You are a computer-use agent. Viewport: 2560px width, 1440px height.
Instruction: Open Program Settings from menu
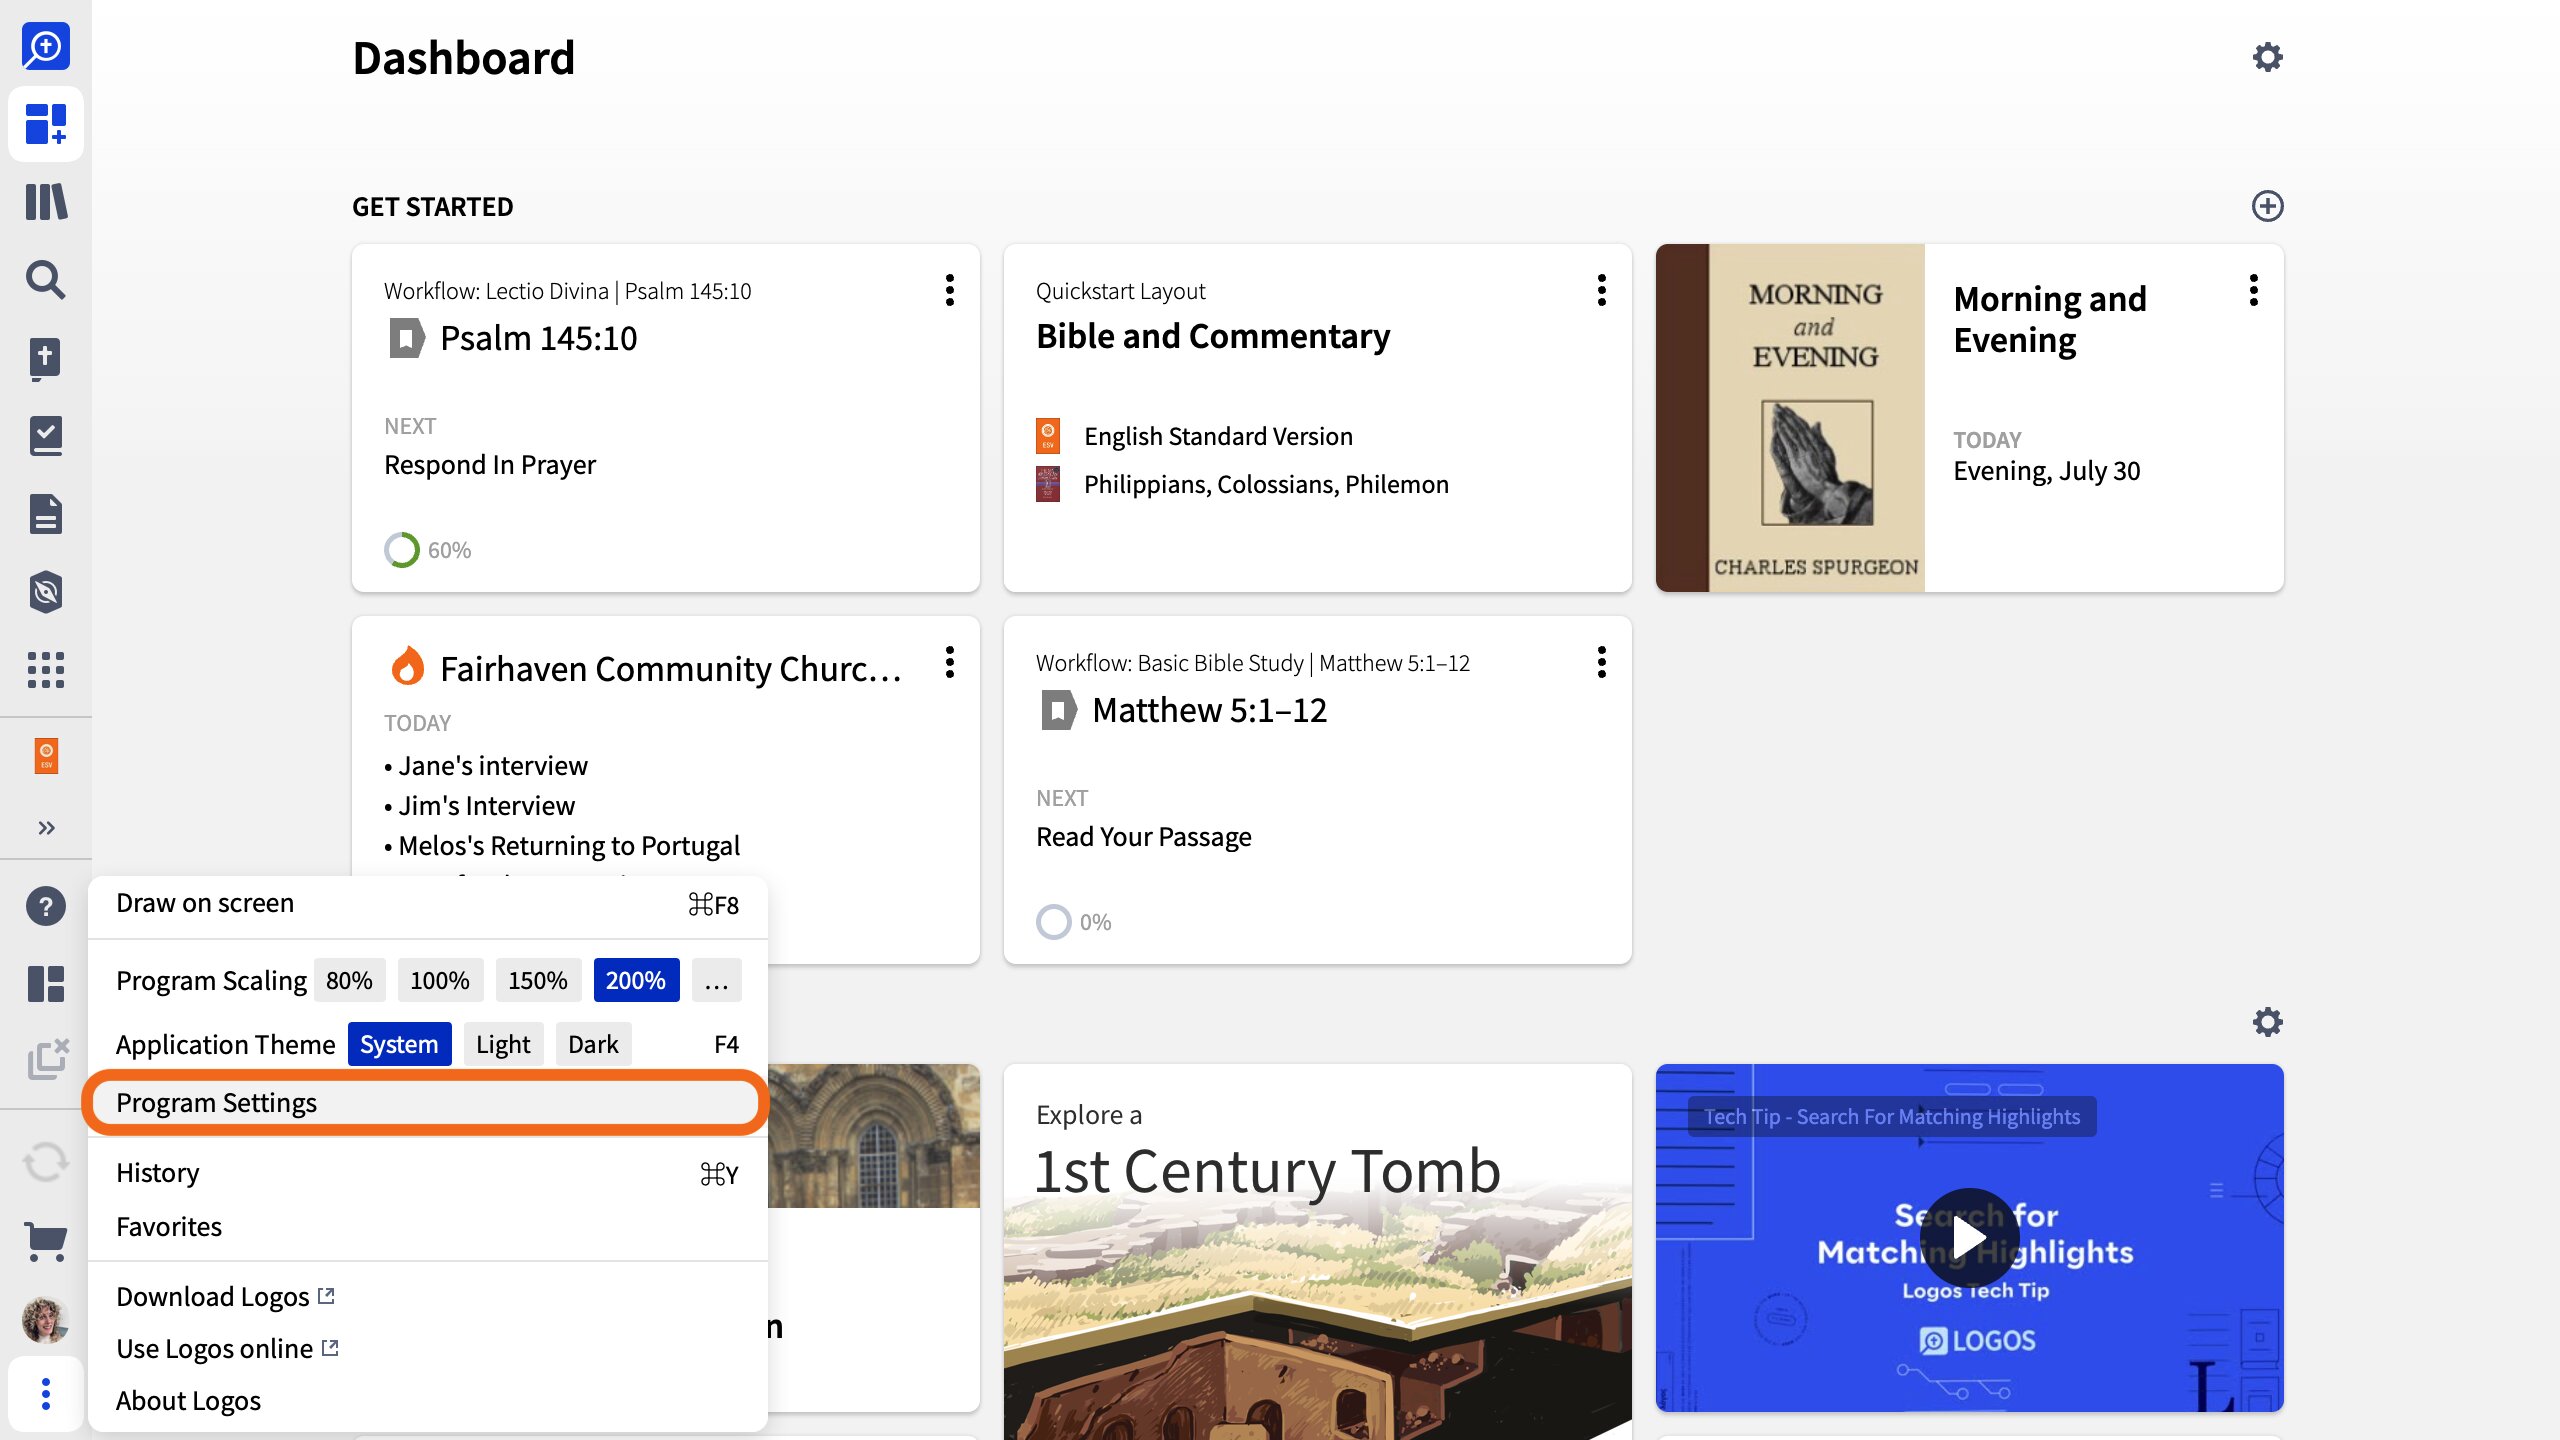(428, 1102)
